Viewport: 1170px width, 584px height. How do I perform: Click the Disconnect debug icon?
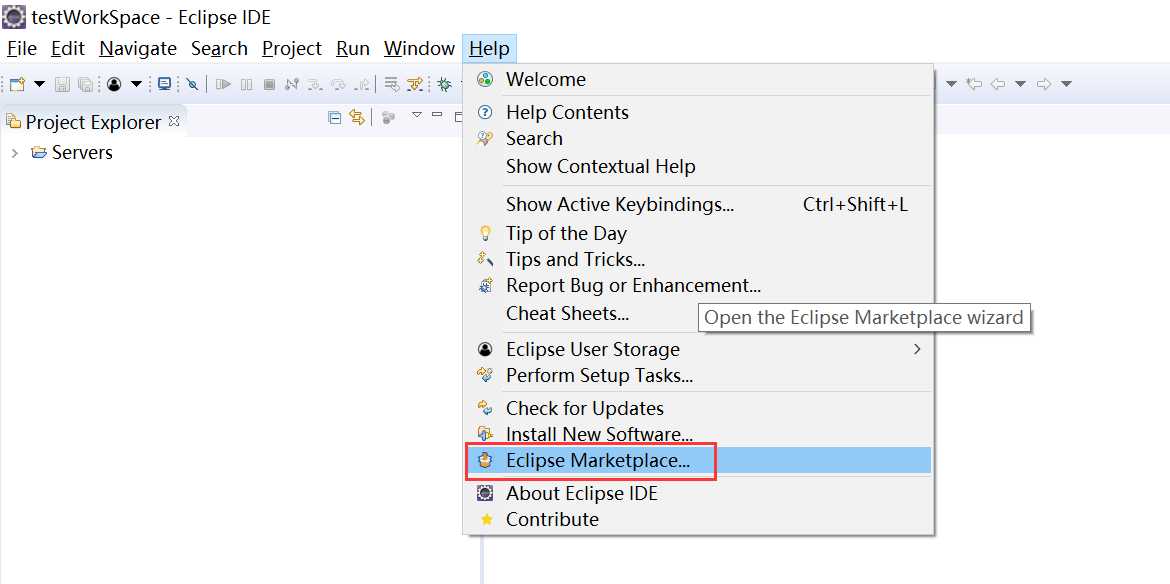pos(292,84)
